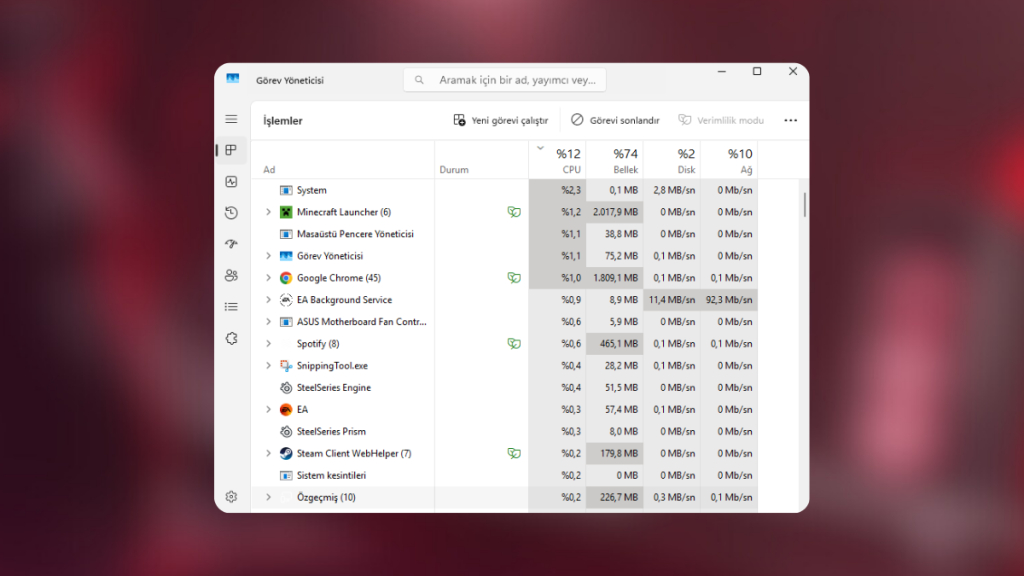The width and height of the screenshot is (1024, 576).
Task: Expand the ASUS Motherboard Fan Control row
Action: pyautogui.click(x=268, y=322)
